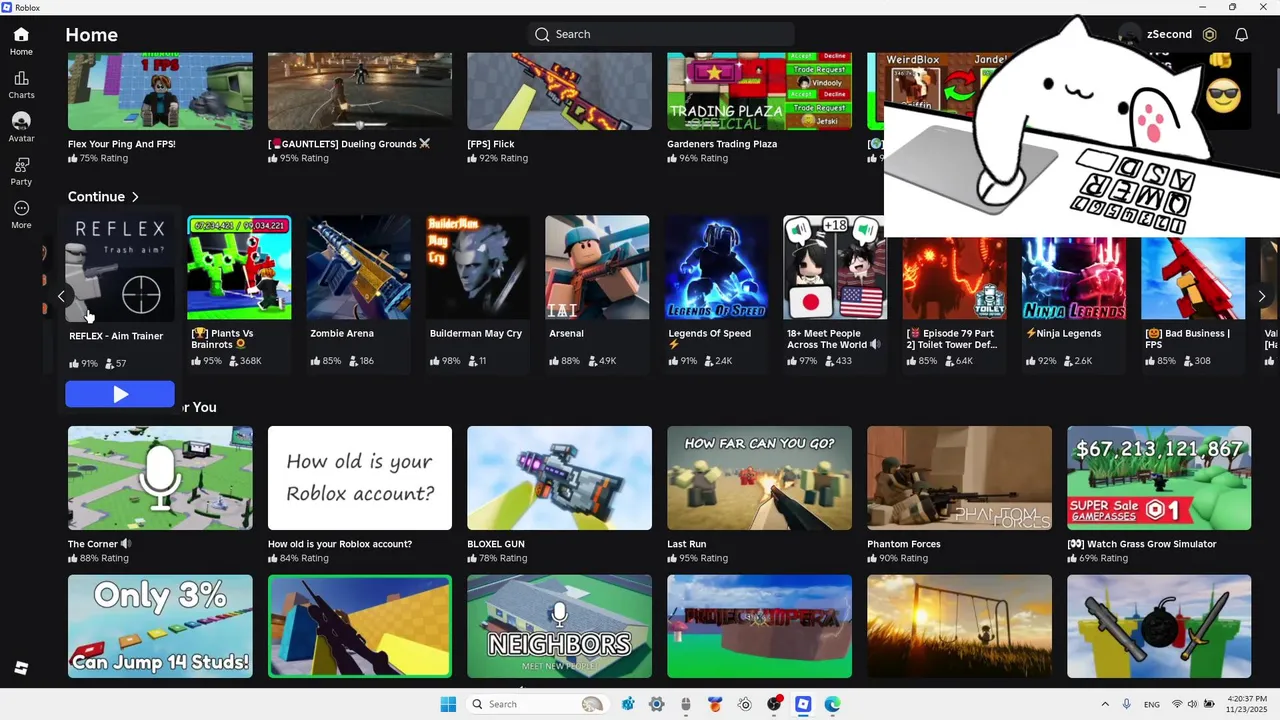This screenshot has width=1280, height=720.
Task: Open Watch Grass Grow Simulator thumbnail
Action: (1159, 478)
